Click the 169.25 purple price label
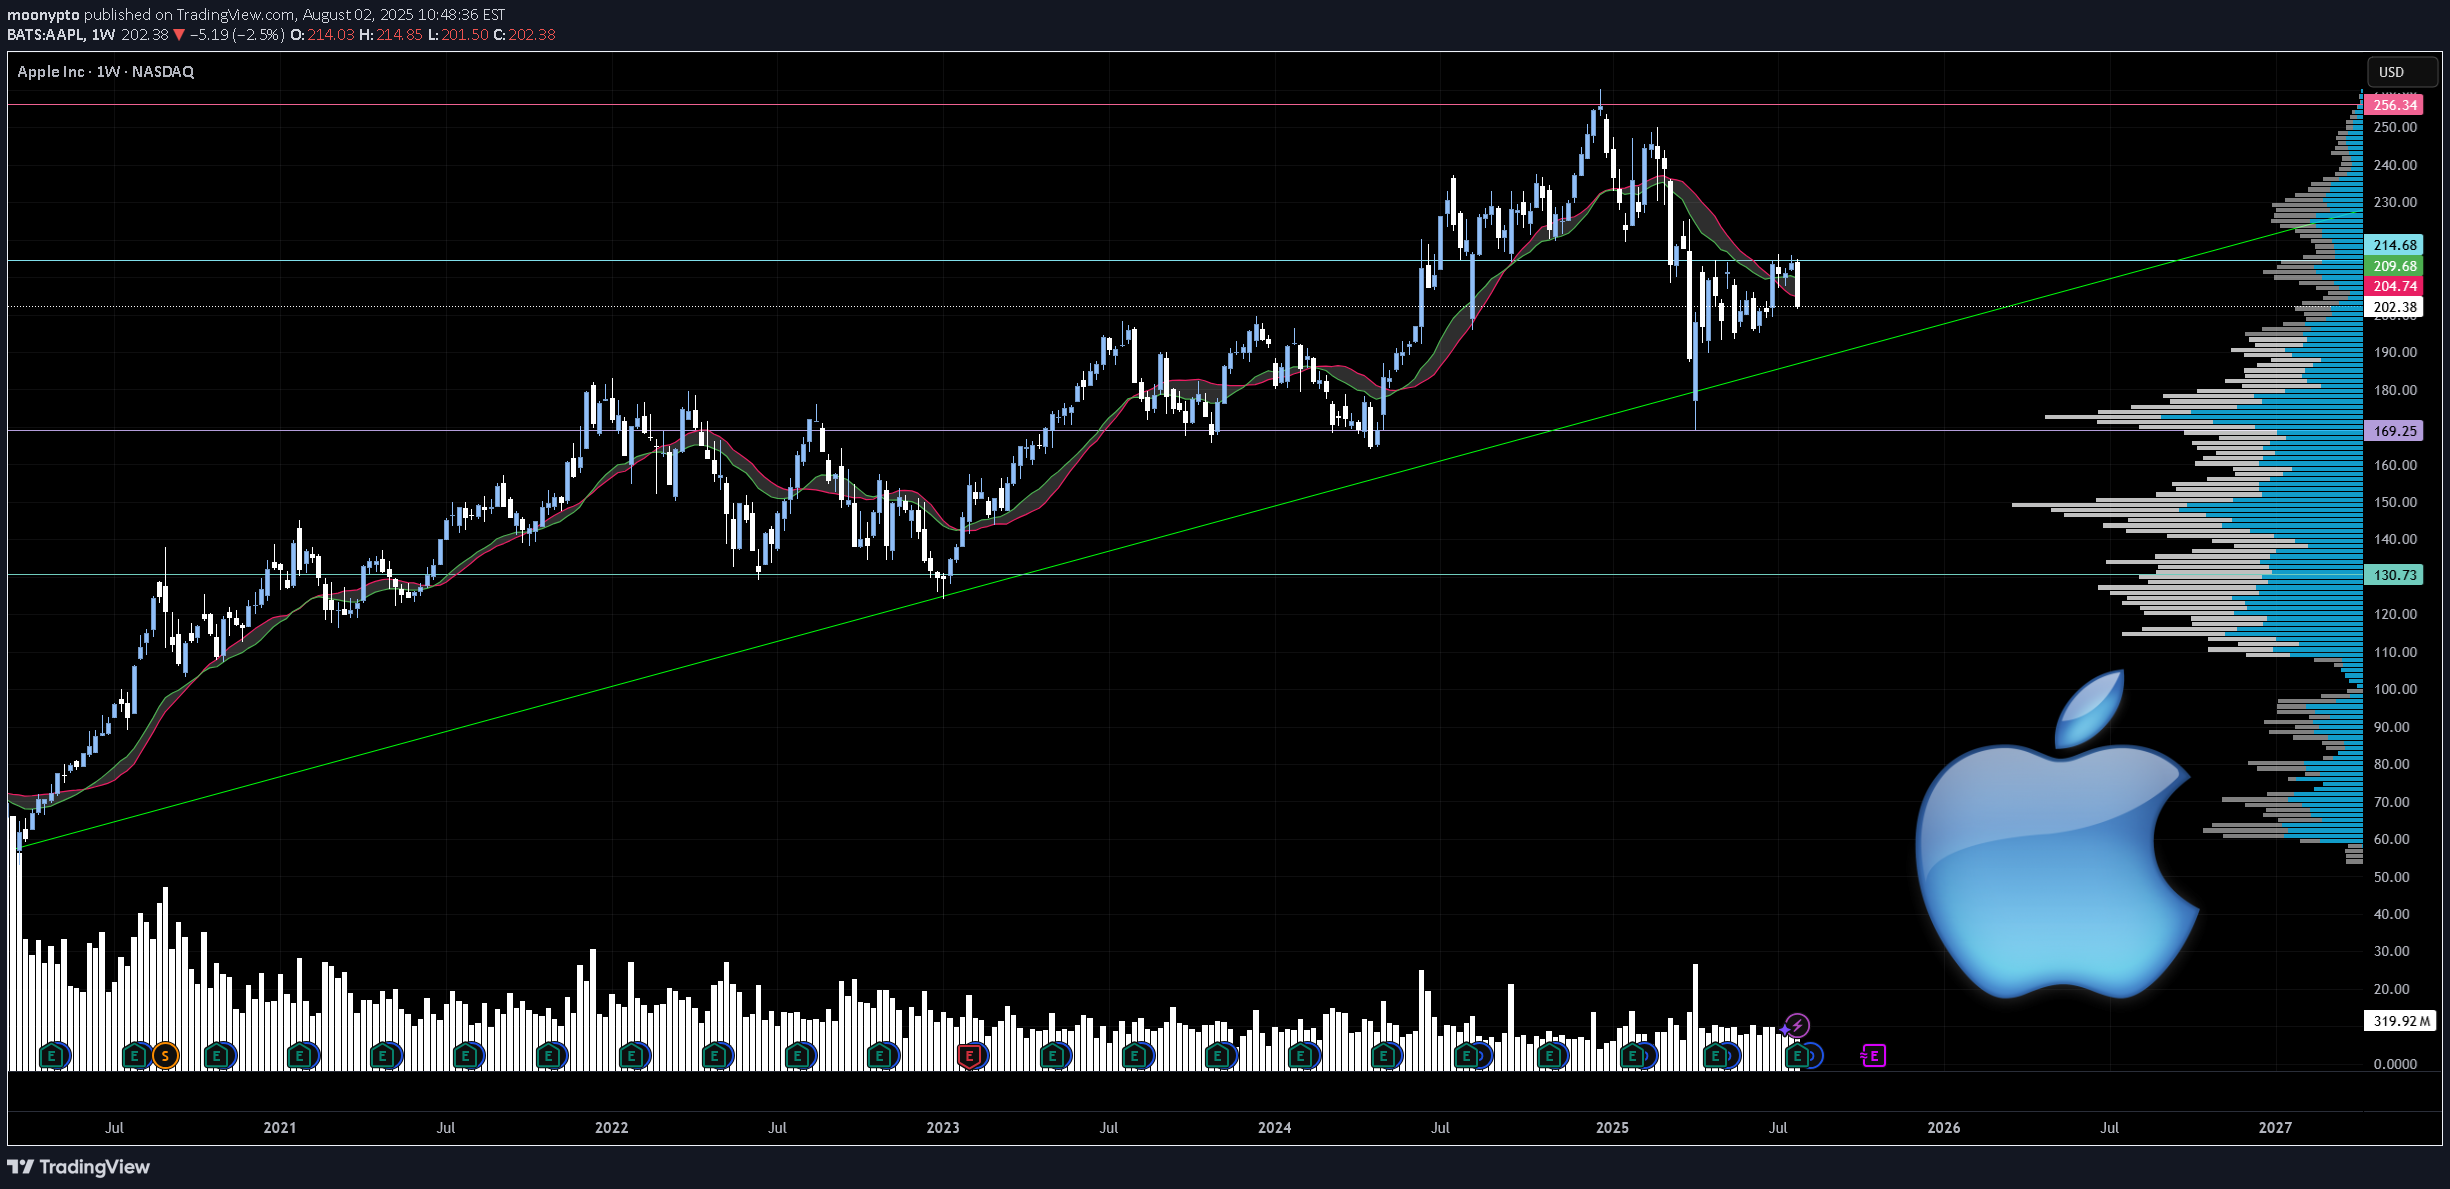This screenshot has height=1189, width=2450. pos(2394,431)
